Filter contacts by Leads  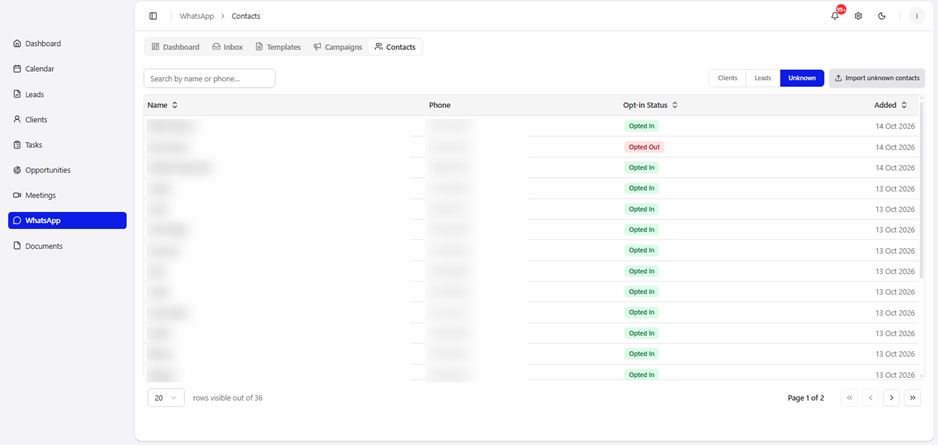(763, 78)
